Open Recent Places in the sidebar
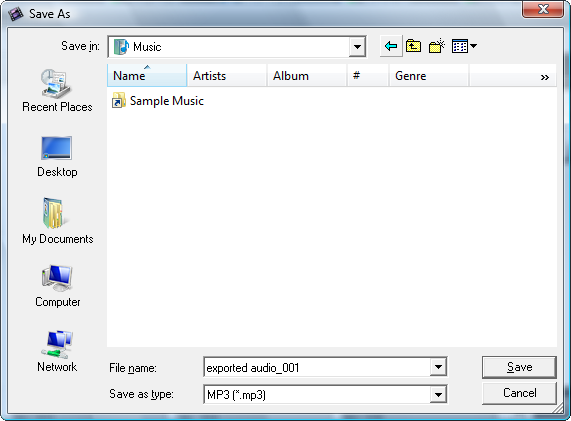This screenshot has width=571, height=421. [x=57, y=91]
